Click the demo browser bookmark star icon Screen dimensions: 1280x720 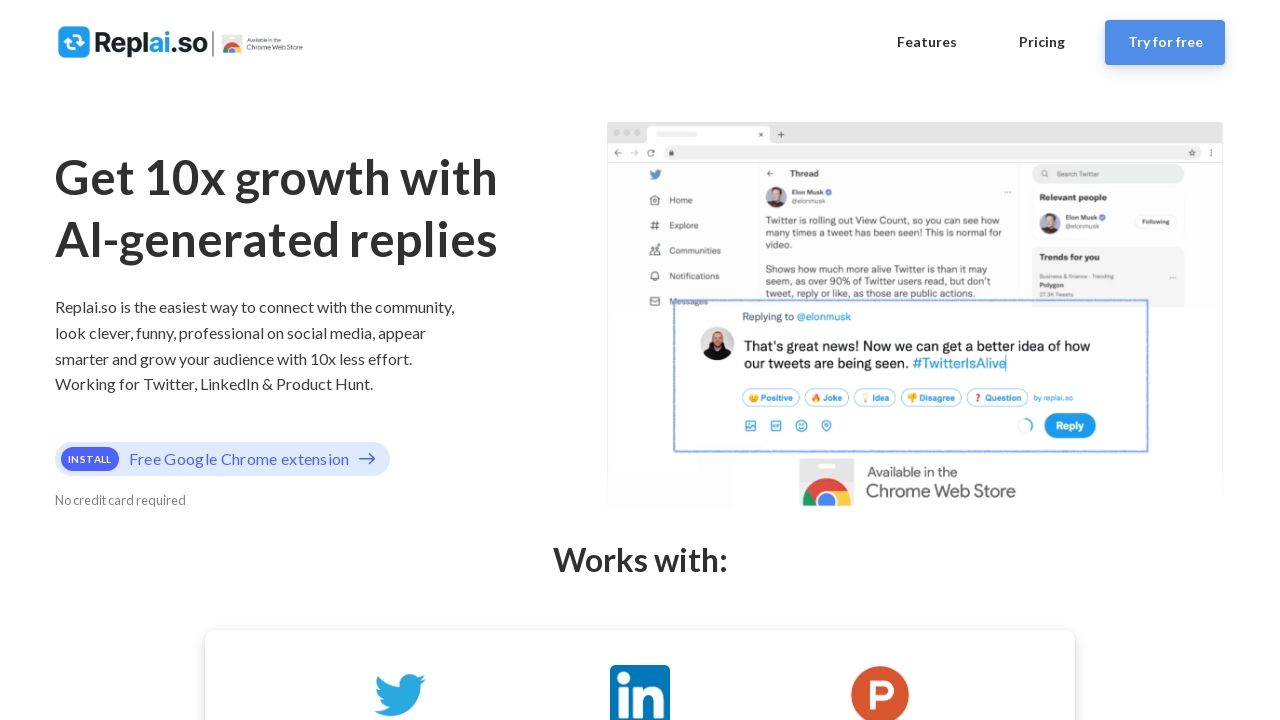tap(1192, 153)
